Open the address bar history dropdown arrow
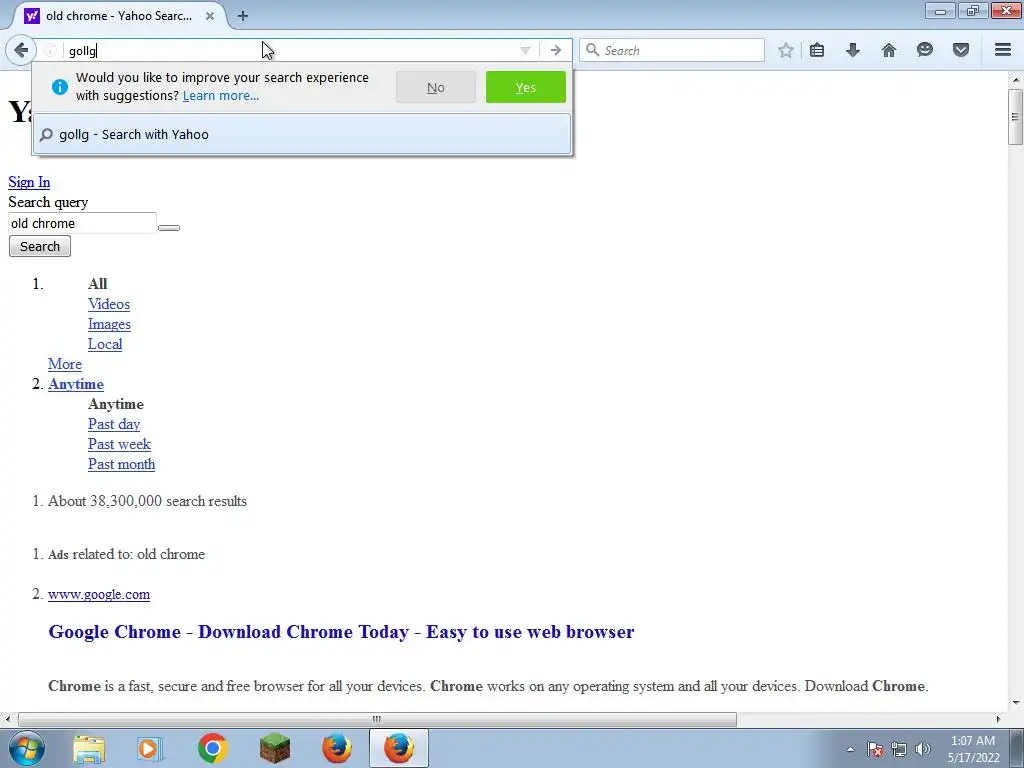Viewport: 1024px width, 768px height. coord(525,50)
